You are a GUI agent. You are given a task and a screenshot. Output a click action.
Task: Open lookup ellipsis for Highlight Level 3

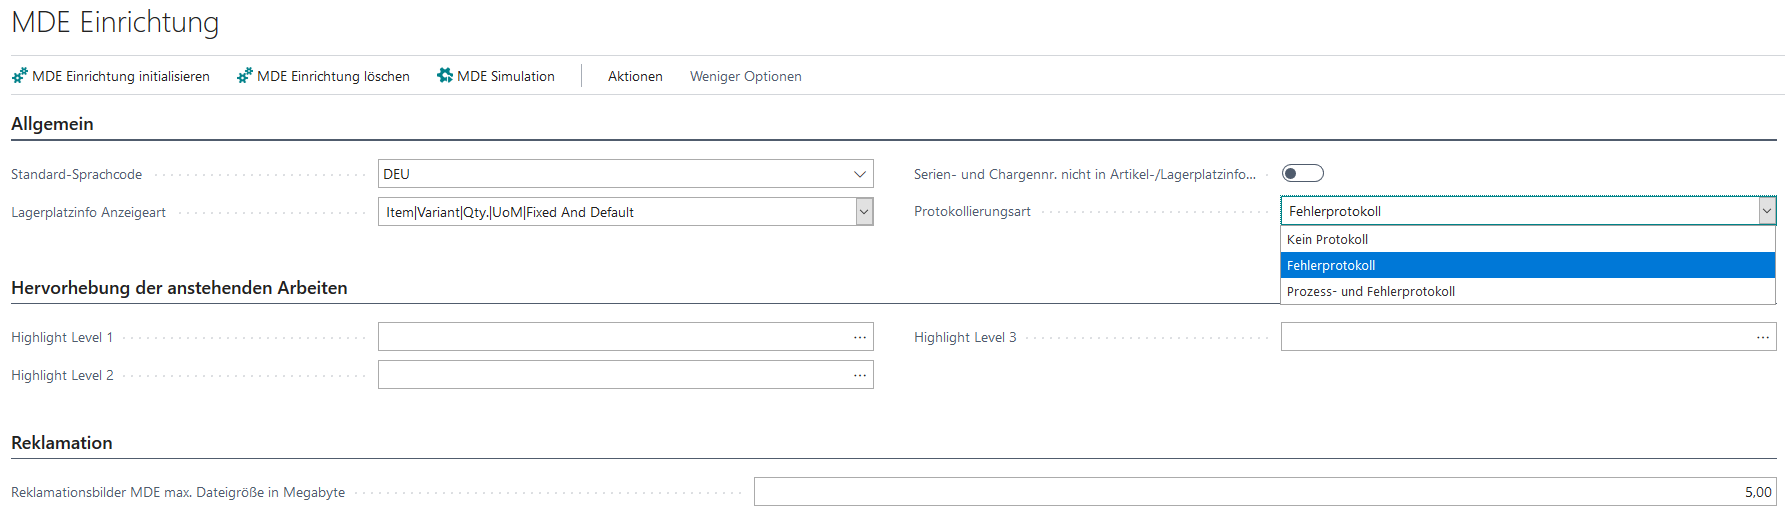coord(1762,337)
